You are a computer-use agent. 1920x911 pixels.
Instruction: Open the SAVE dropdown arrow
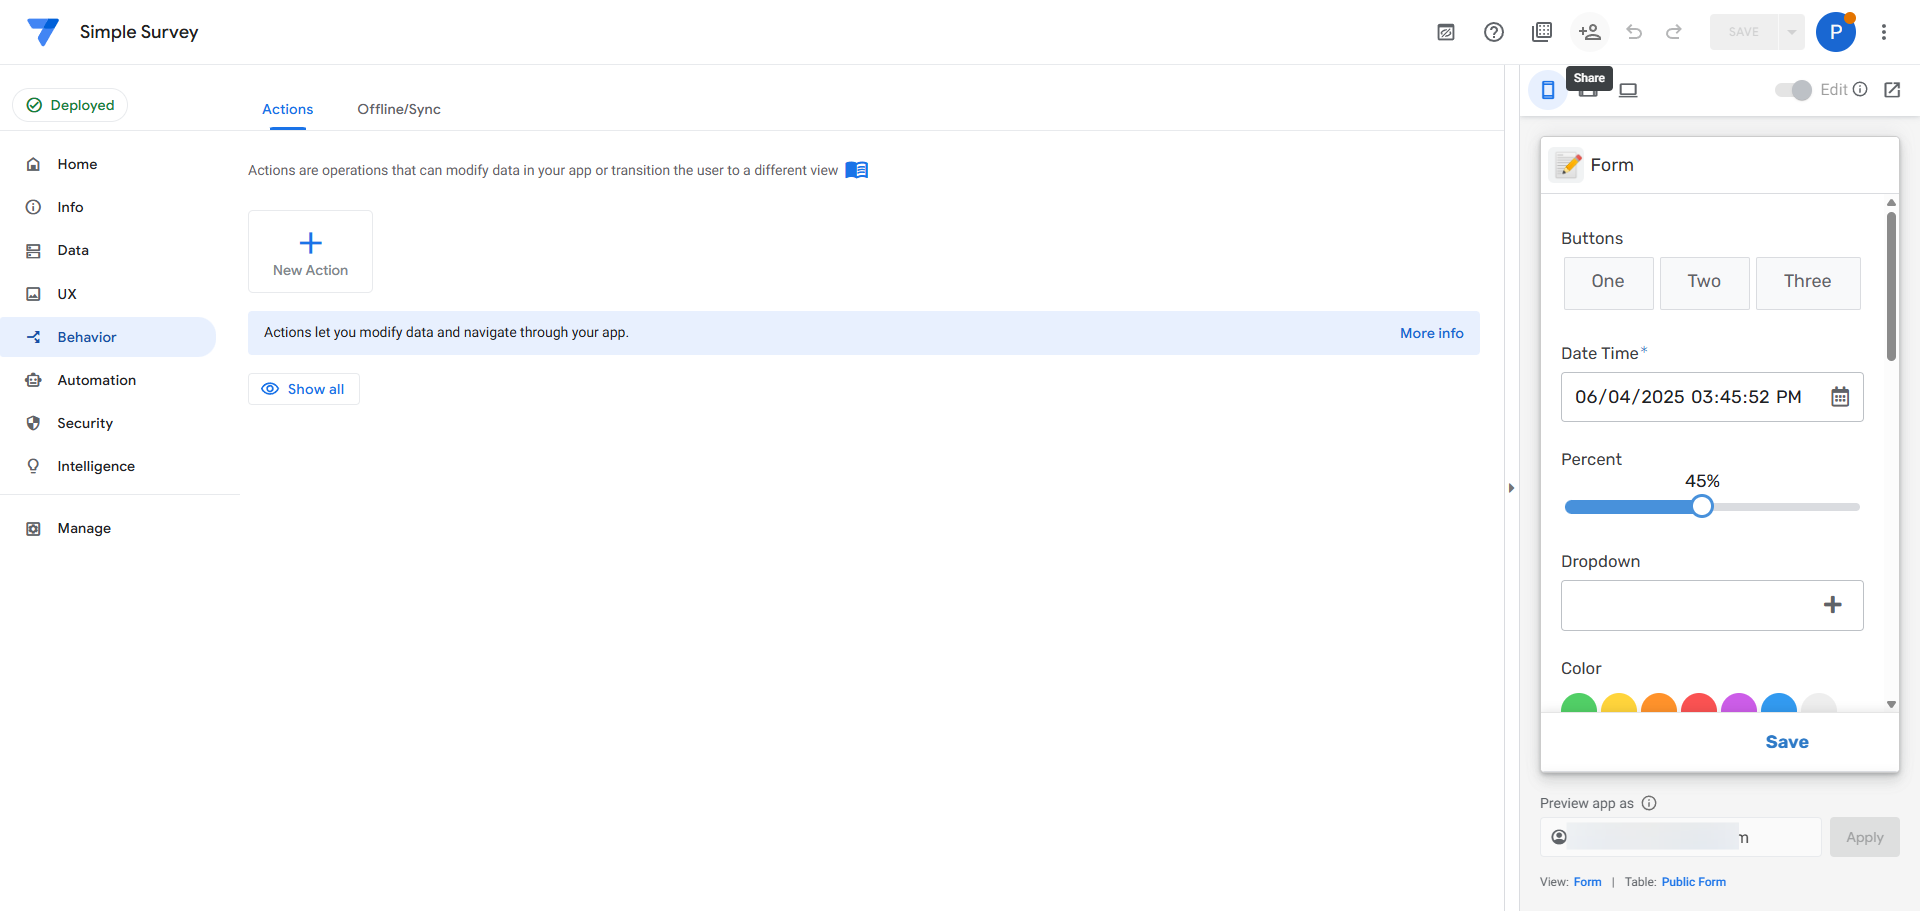click(x=1792, y=32)
